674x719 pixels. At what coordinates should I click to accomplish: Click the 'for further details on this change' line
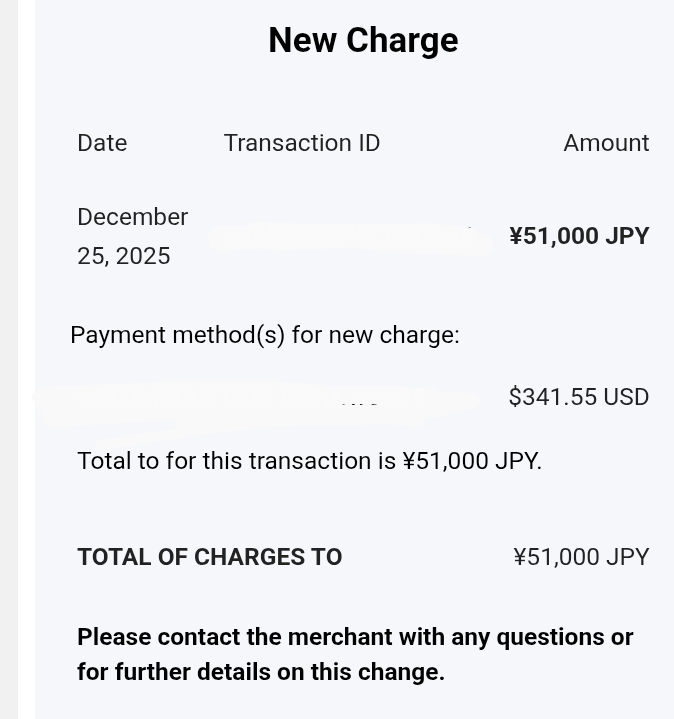[x=261, y=672]
